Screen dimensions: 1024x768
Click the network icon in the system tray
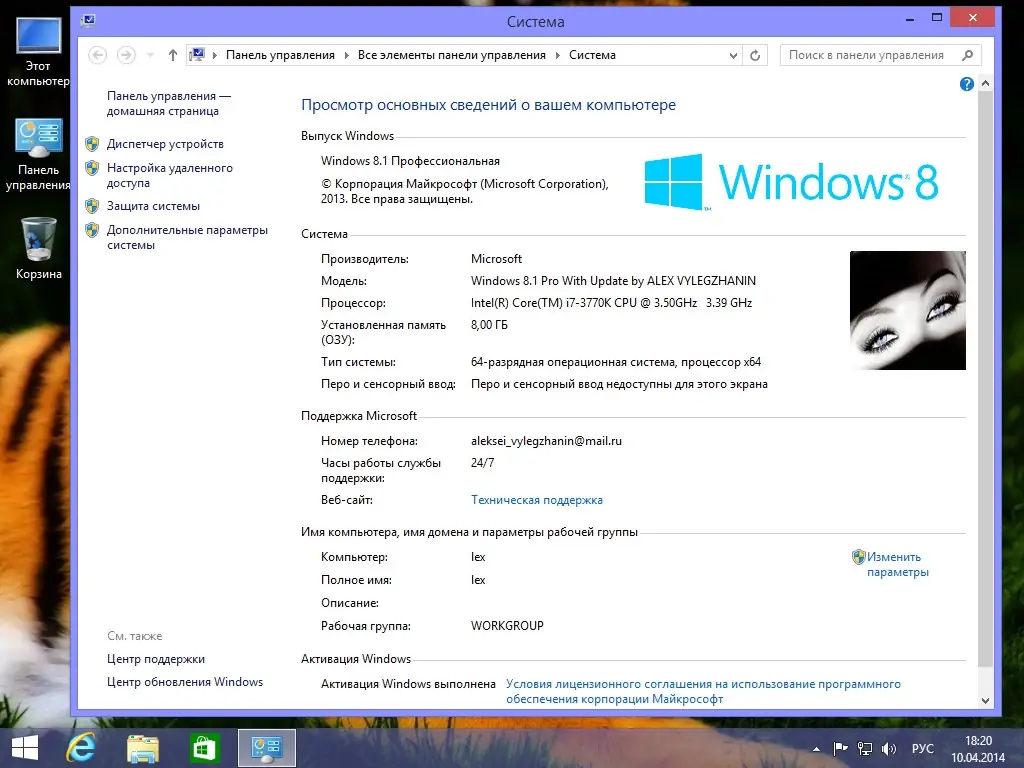tap(864, 747)
